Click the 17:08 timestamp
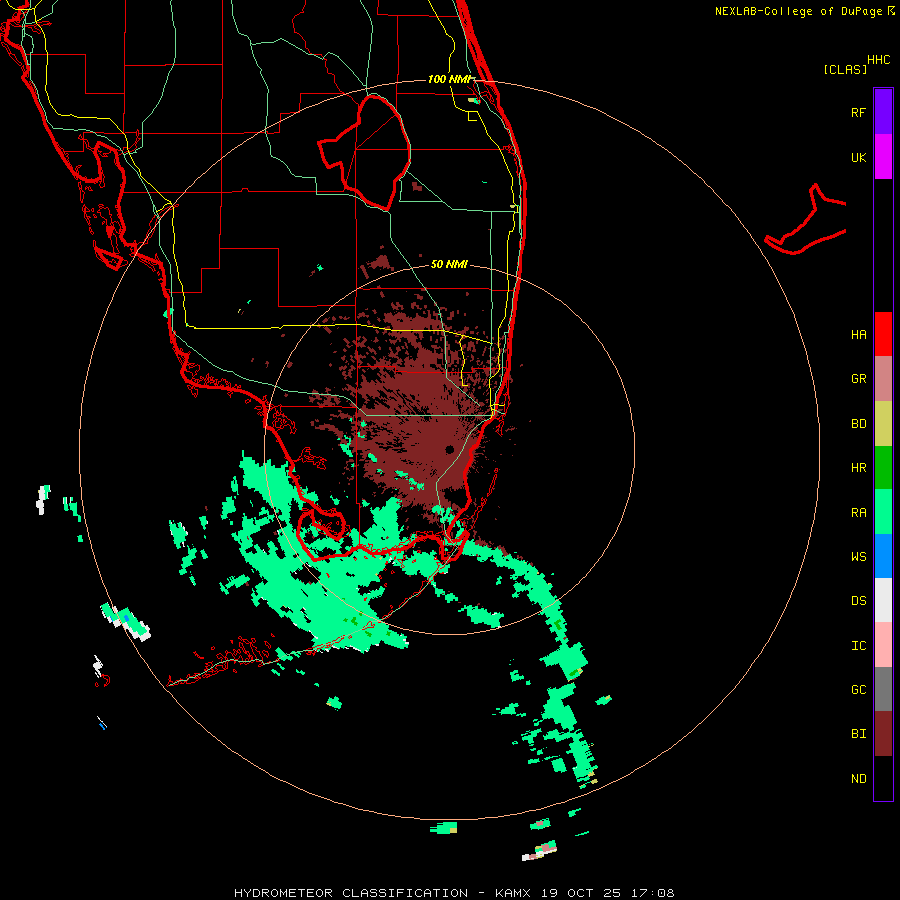 [x=653, y=893]
